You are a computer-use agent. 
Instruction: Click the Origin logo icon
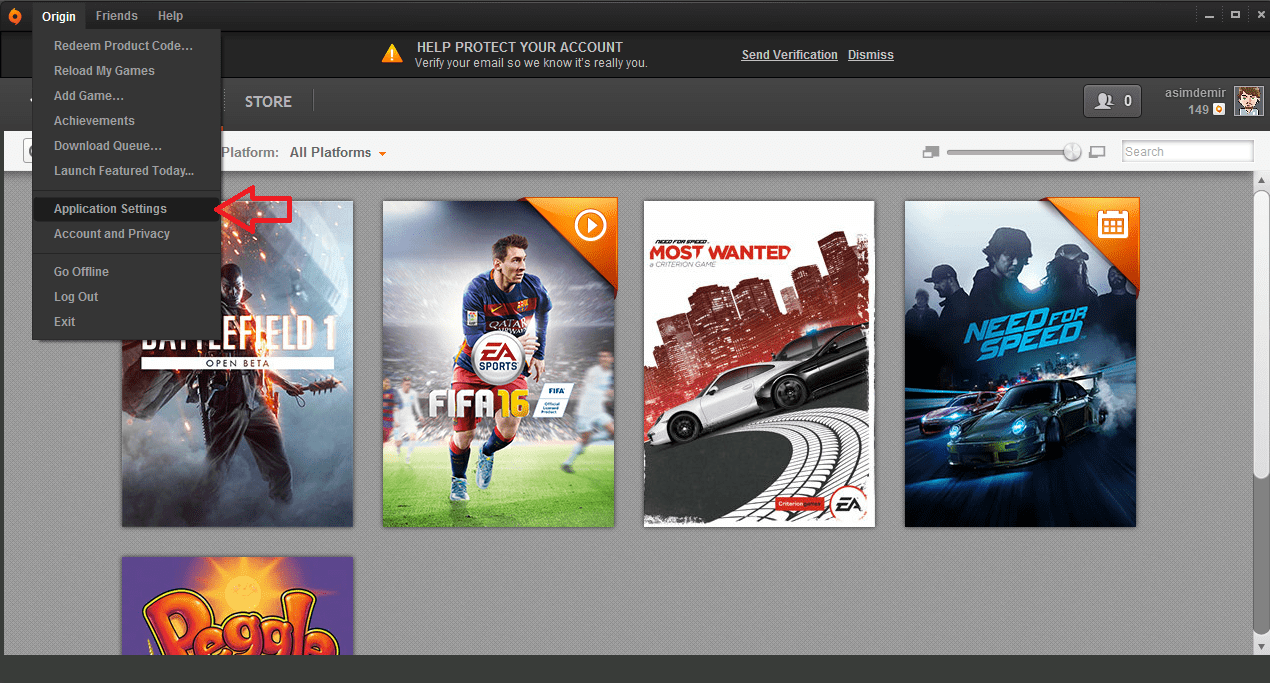coord(15,15)
